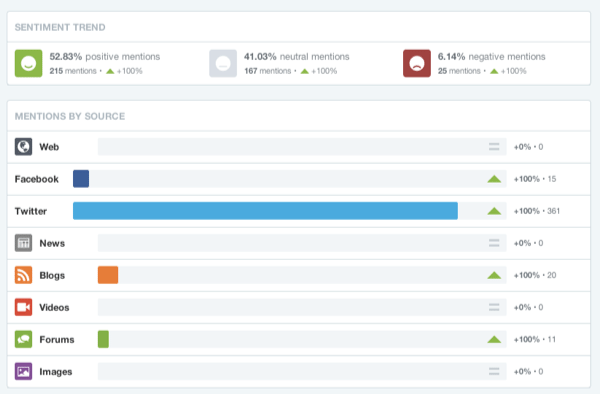The height and width of the screenshot is (394, 600).
Task: Select the Web globe source icon
Action: [x=23, y=147]
